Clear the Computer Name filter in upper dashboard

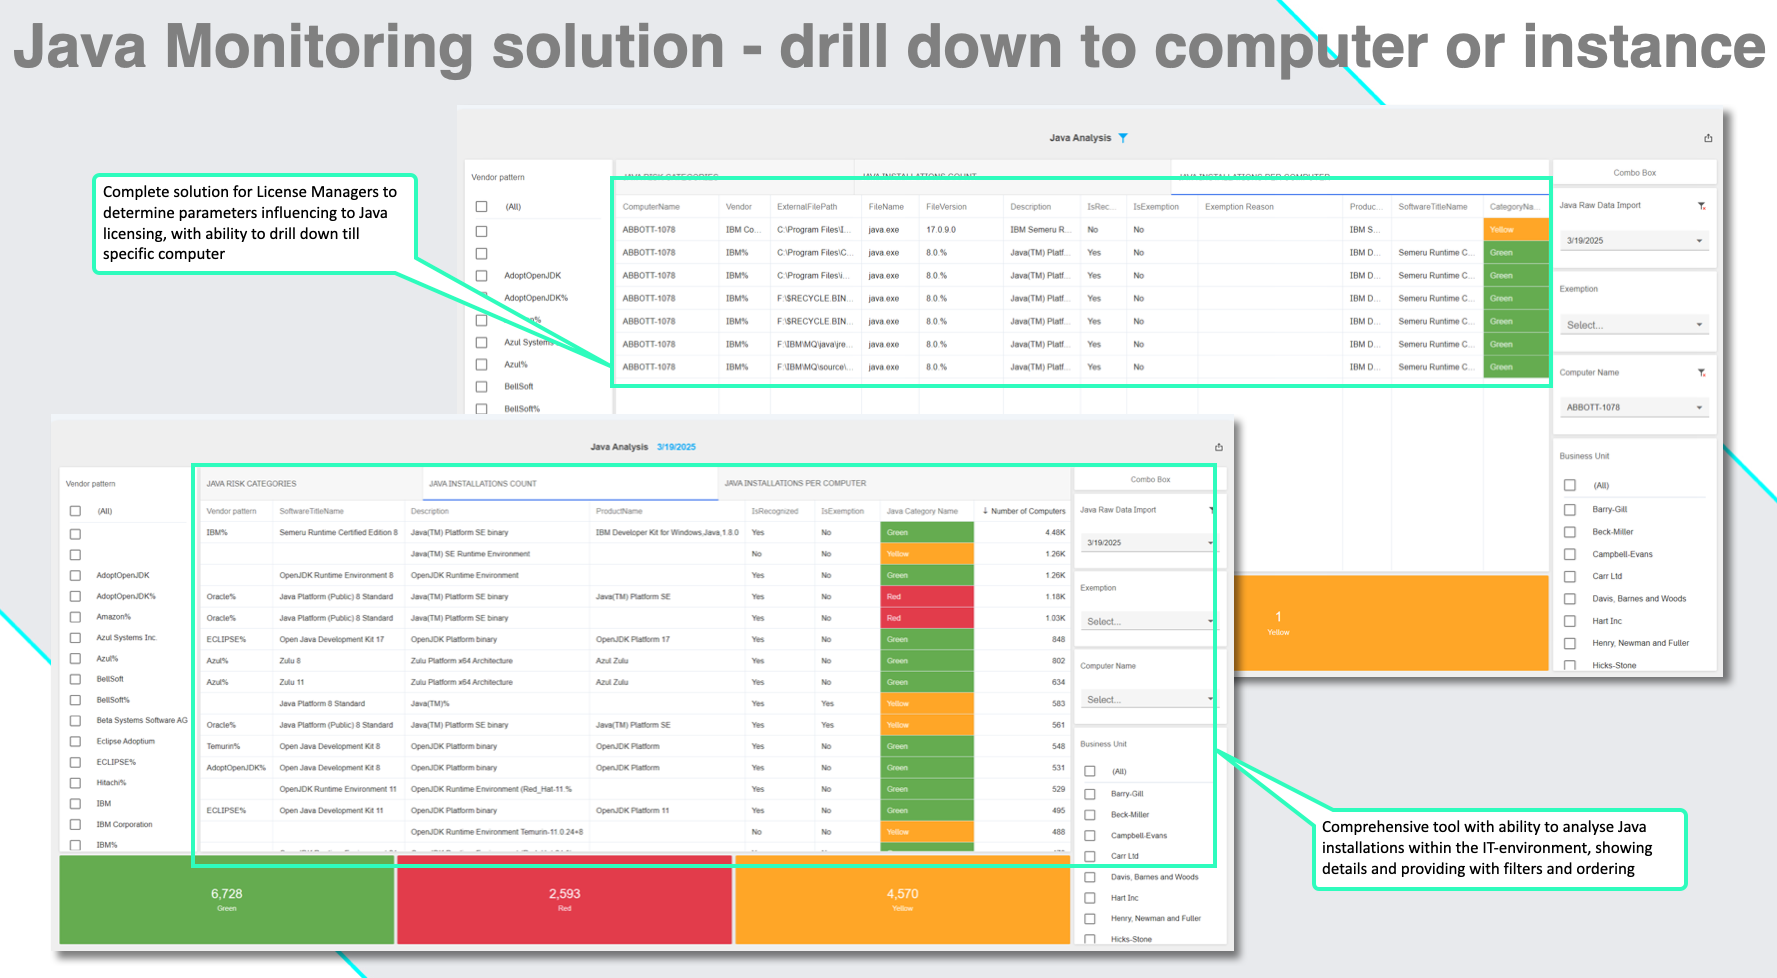(1701, 373)
